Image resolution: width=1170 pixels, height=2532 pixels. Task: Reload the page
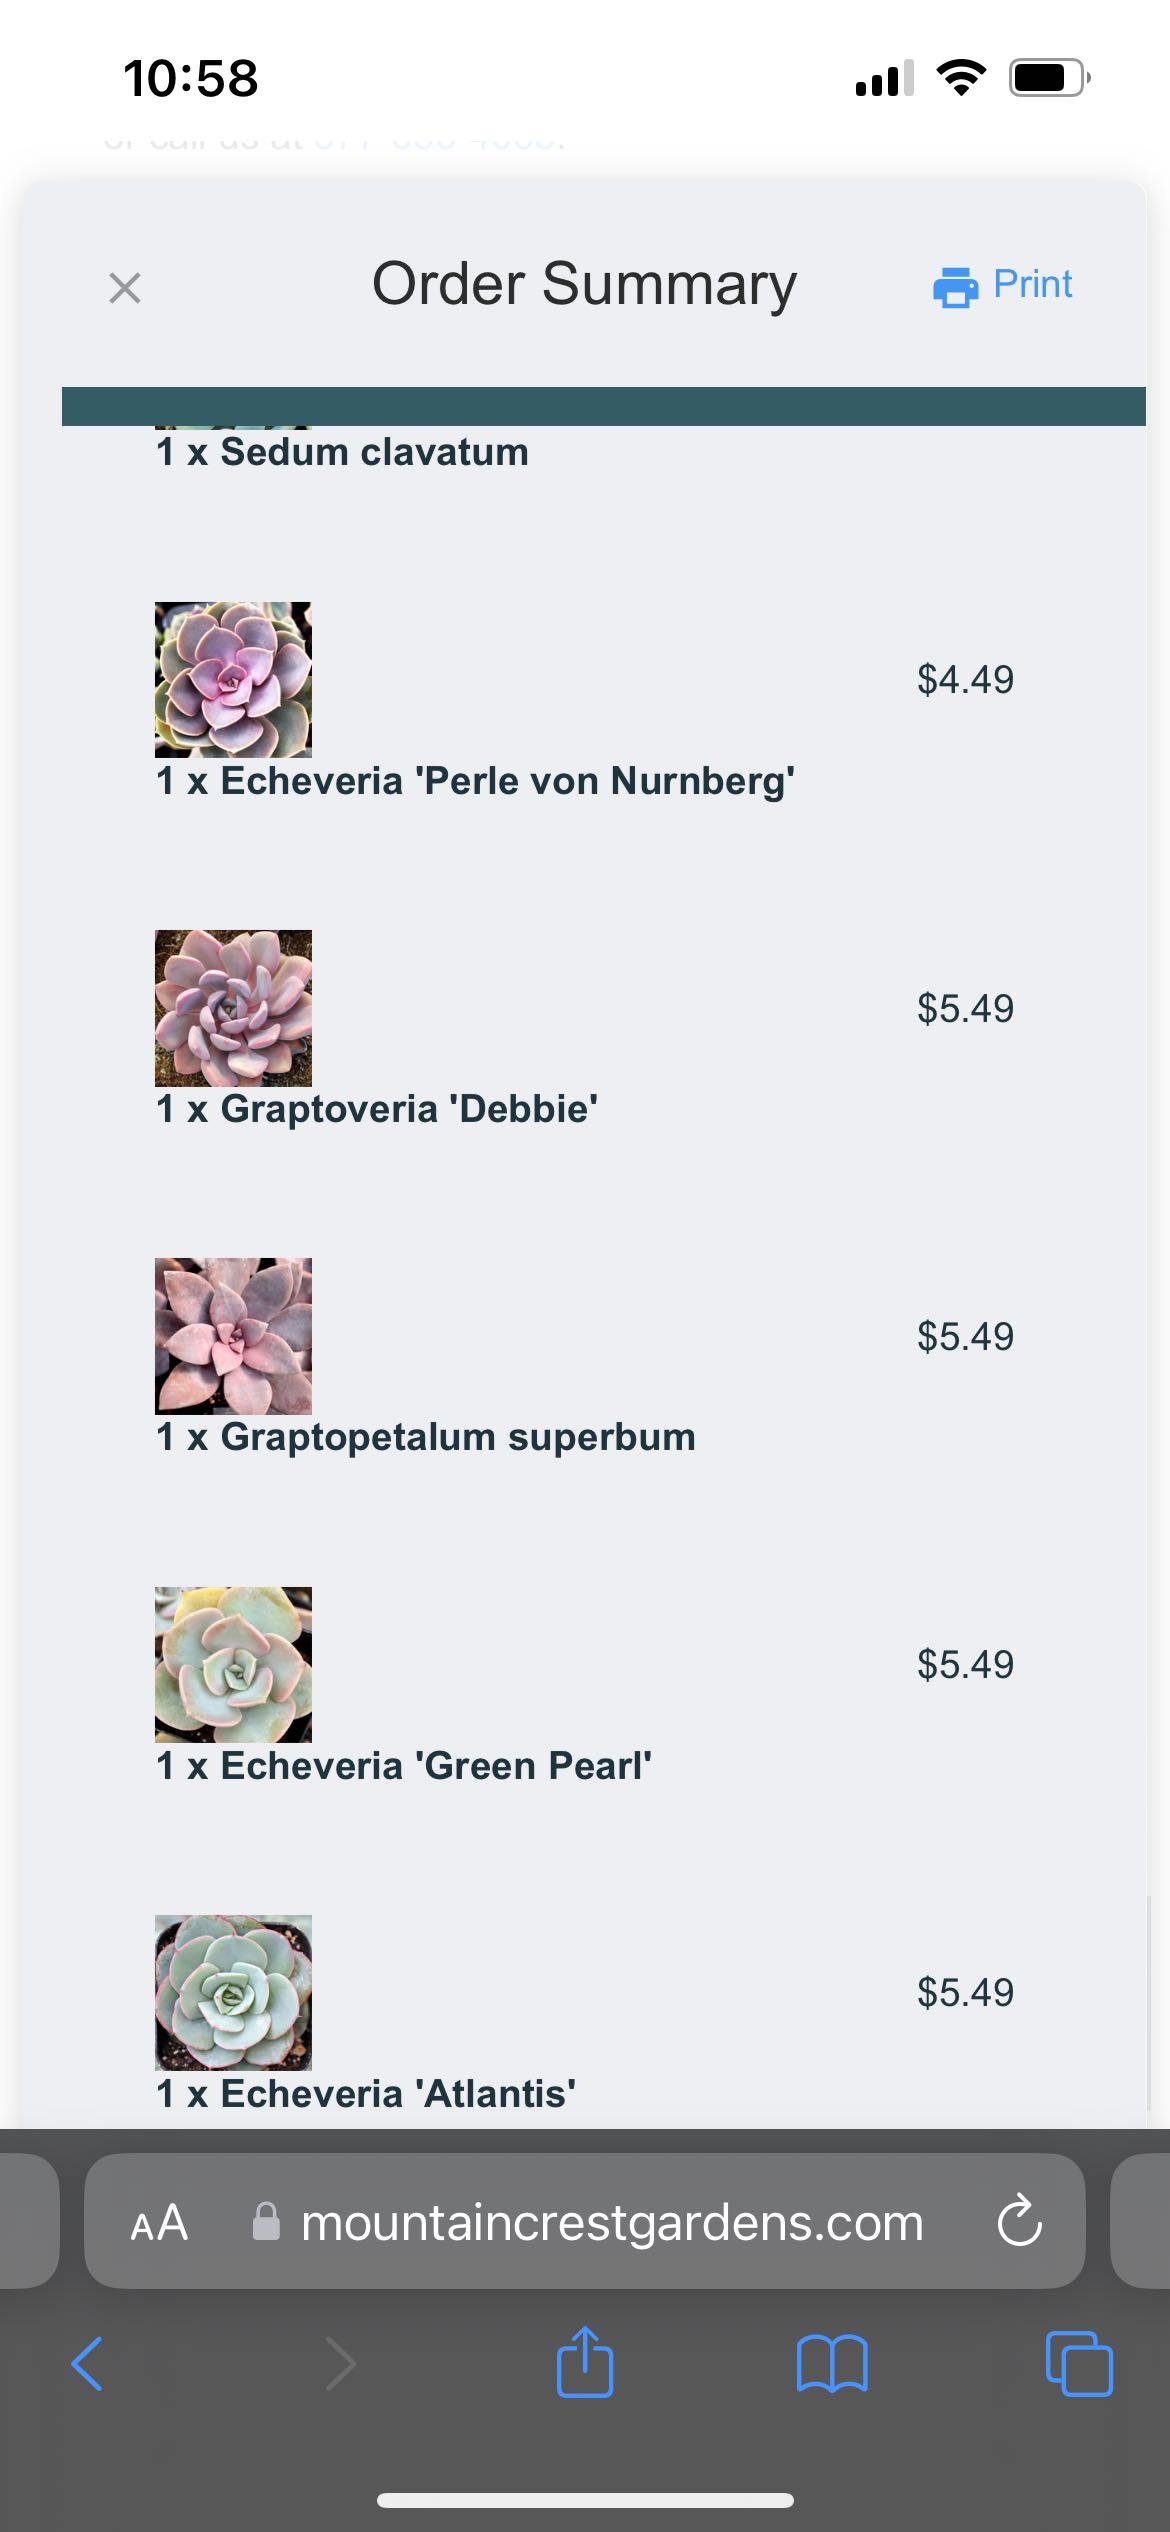1019,2222
